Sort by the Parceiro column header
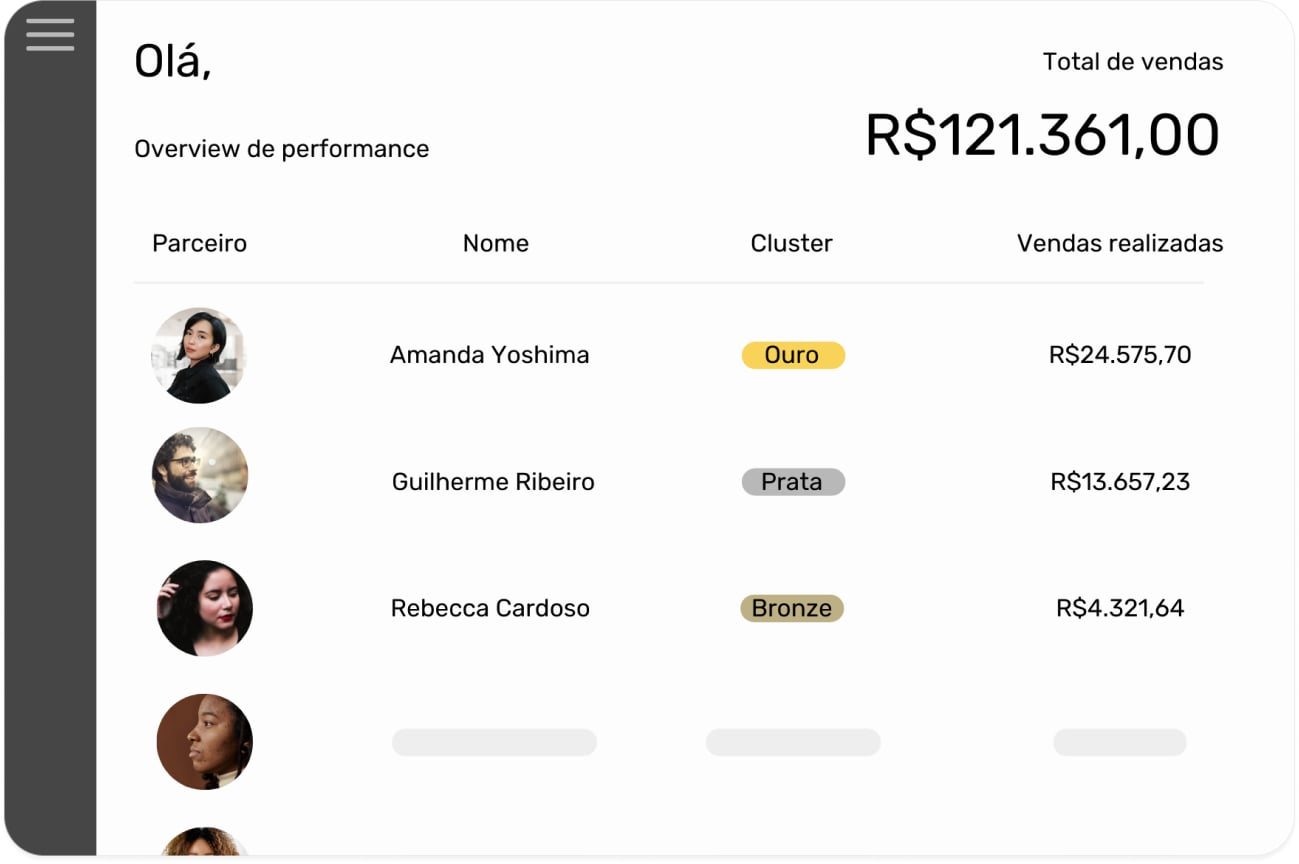This screenshot has width=1299, height=864. [x=200, y=243]
